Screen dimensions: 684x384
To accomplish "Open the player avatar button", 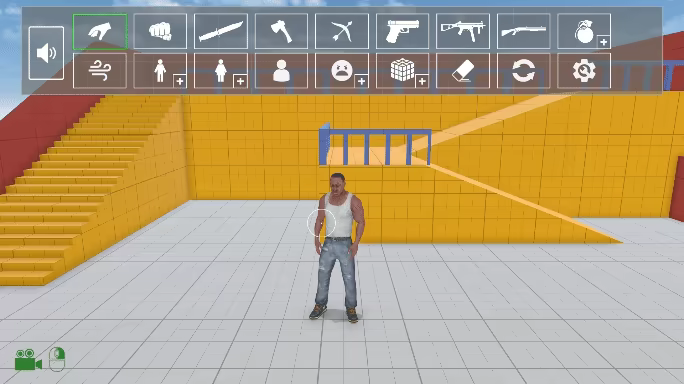I will (281, 71).
